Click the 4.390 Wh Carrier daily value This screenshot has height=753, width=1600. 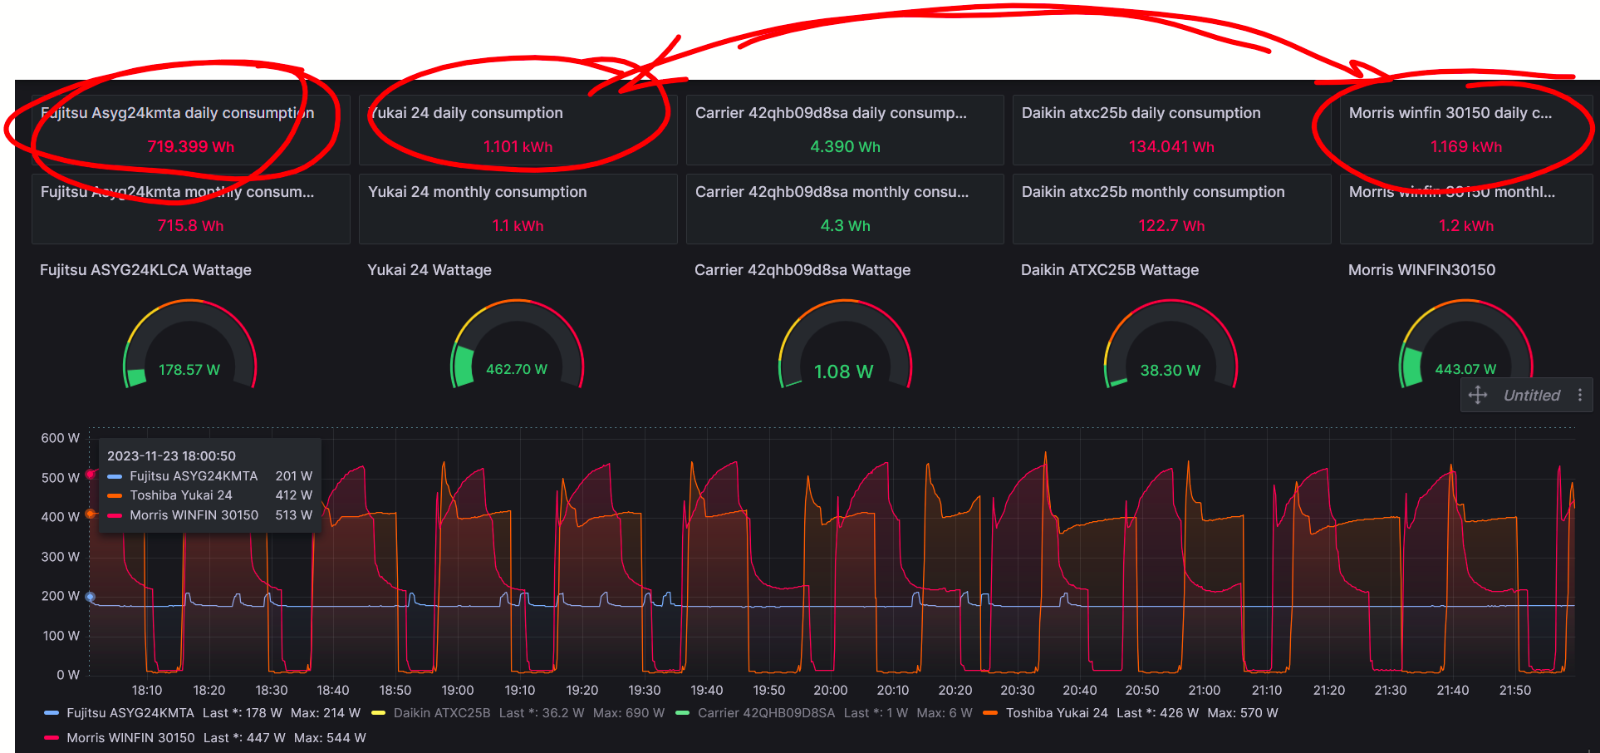coord(845,147)
